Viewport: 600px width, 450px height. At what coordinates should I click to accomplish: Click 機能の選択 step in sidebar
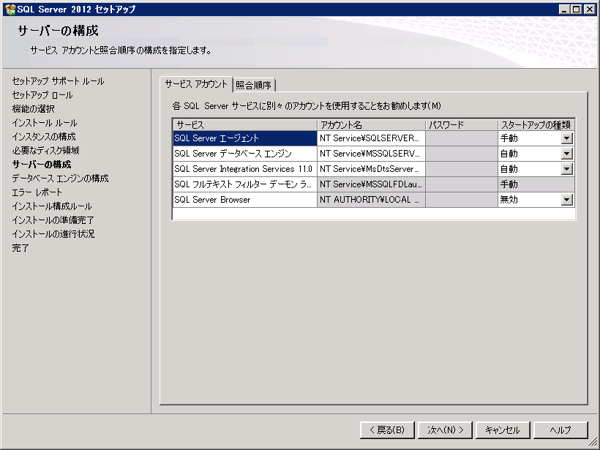pyautogui.click(x=33, y=109)
